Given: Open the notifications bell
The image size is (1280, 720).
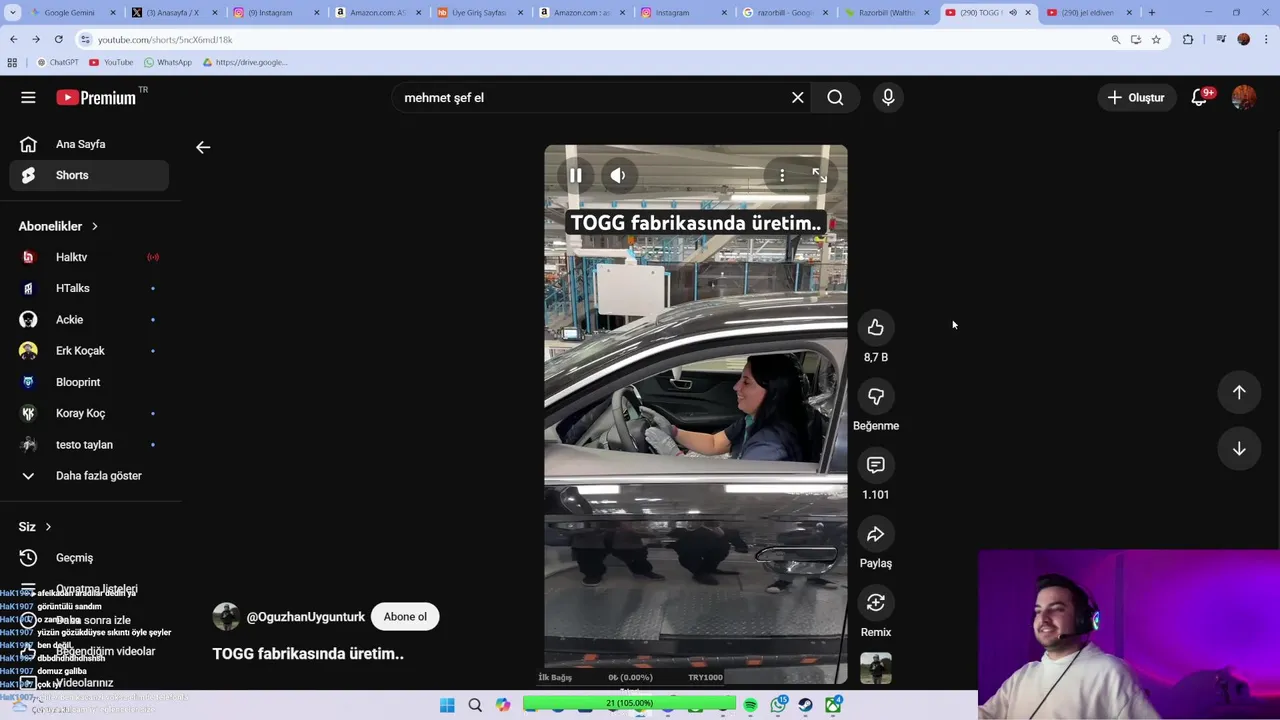Looking at the screenshot, I should (x=1199, y=97).
